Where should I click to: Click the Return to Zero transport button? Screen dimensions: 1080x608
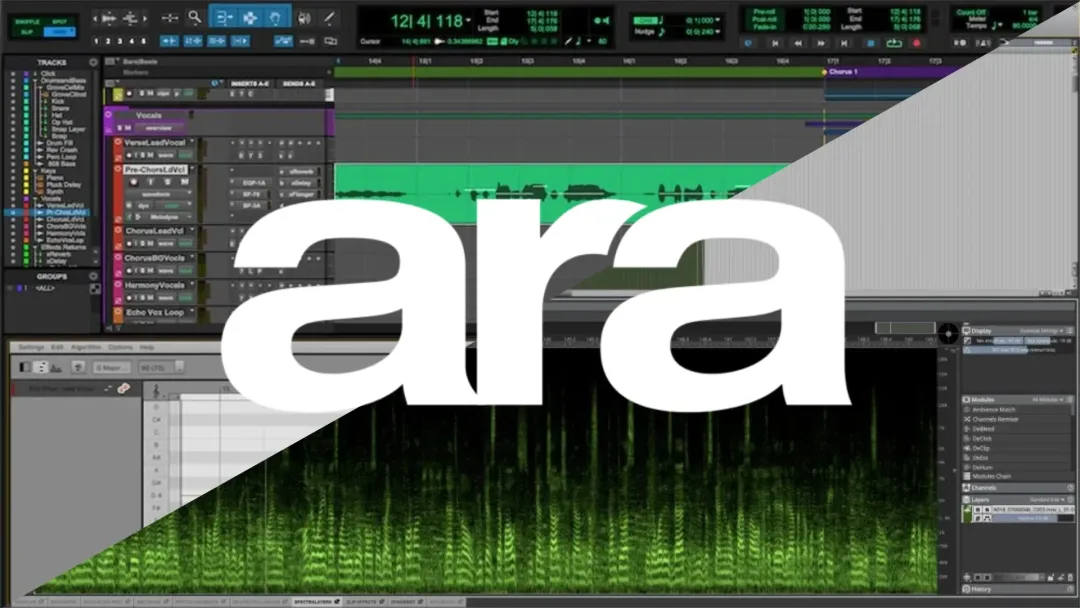[x=775, y=43]
